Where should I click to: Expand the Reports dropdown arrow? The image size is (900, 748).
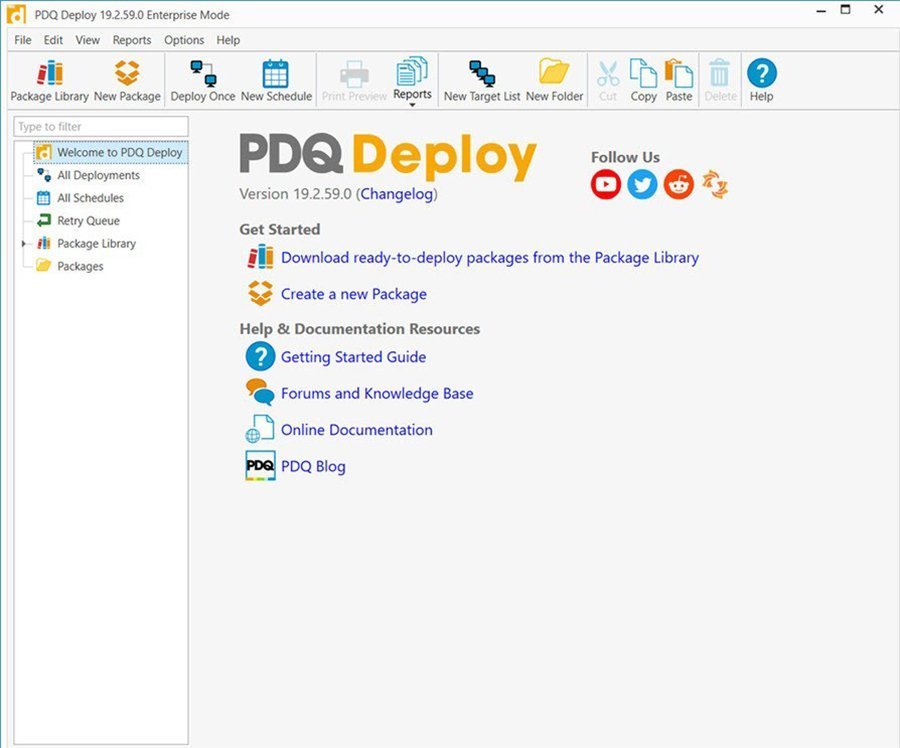pyautogui.click(x=412, y=105)
